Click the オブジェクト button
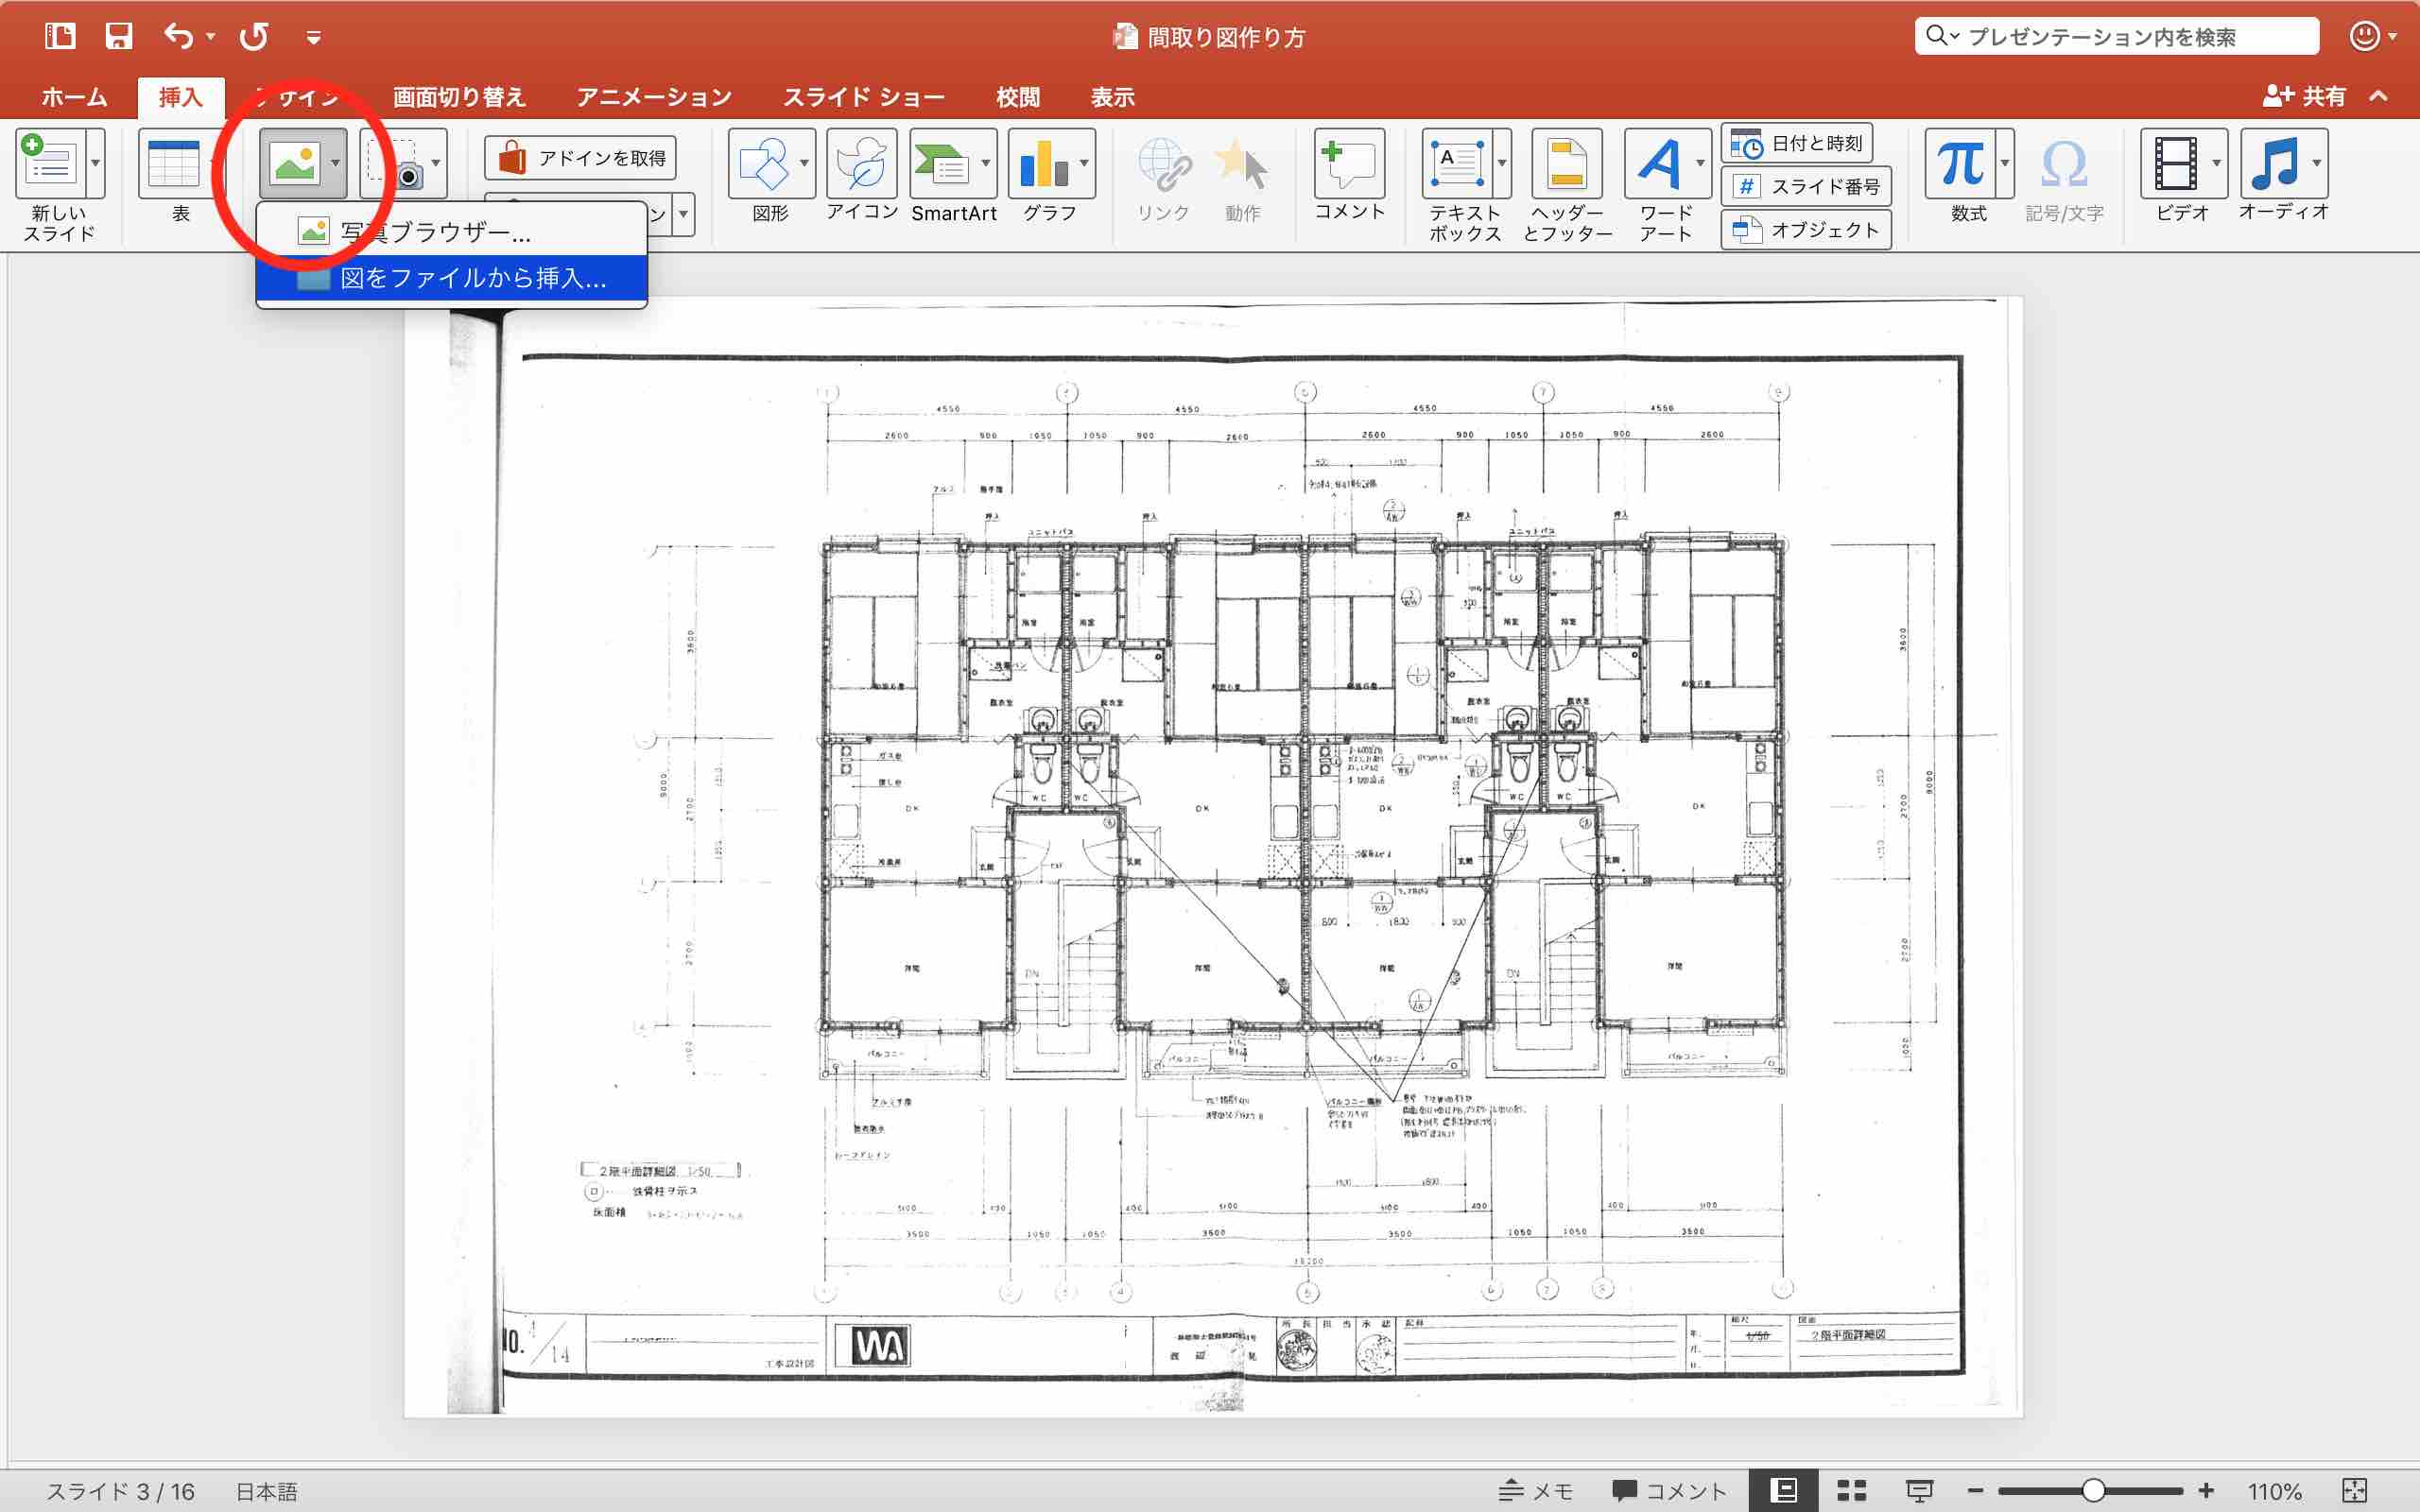The width and height of the screenshot is (2420, 1512). (x=1806, y=230)
